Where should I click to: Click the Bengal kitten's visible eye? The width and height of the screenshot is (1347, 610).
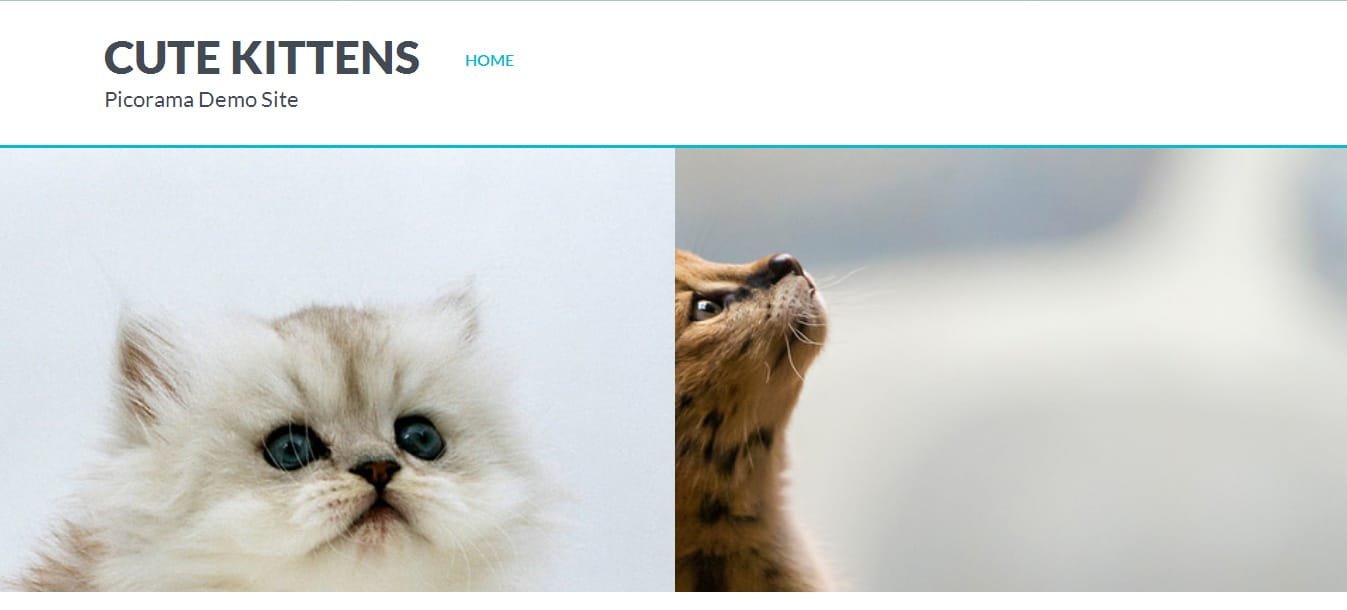(707, 307)
